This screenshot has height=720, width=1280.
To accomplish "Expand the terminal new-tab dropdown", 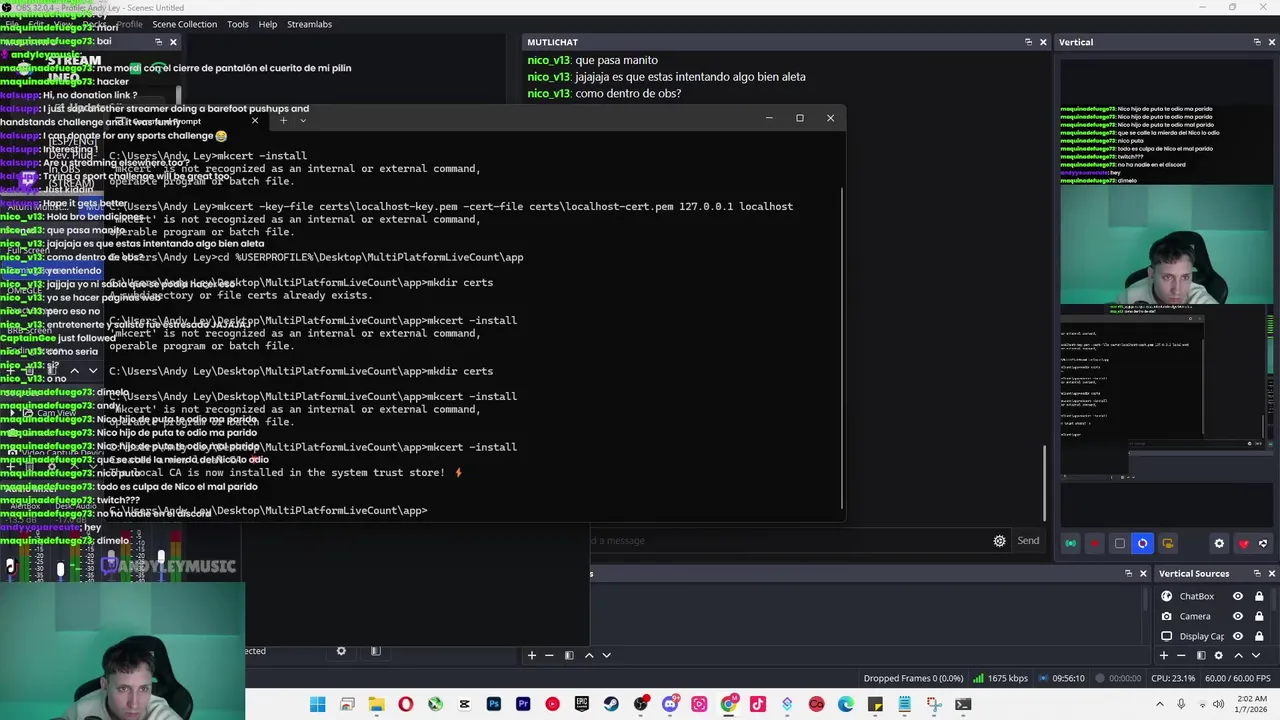I will tap(303, 121).
